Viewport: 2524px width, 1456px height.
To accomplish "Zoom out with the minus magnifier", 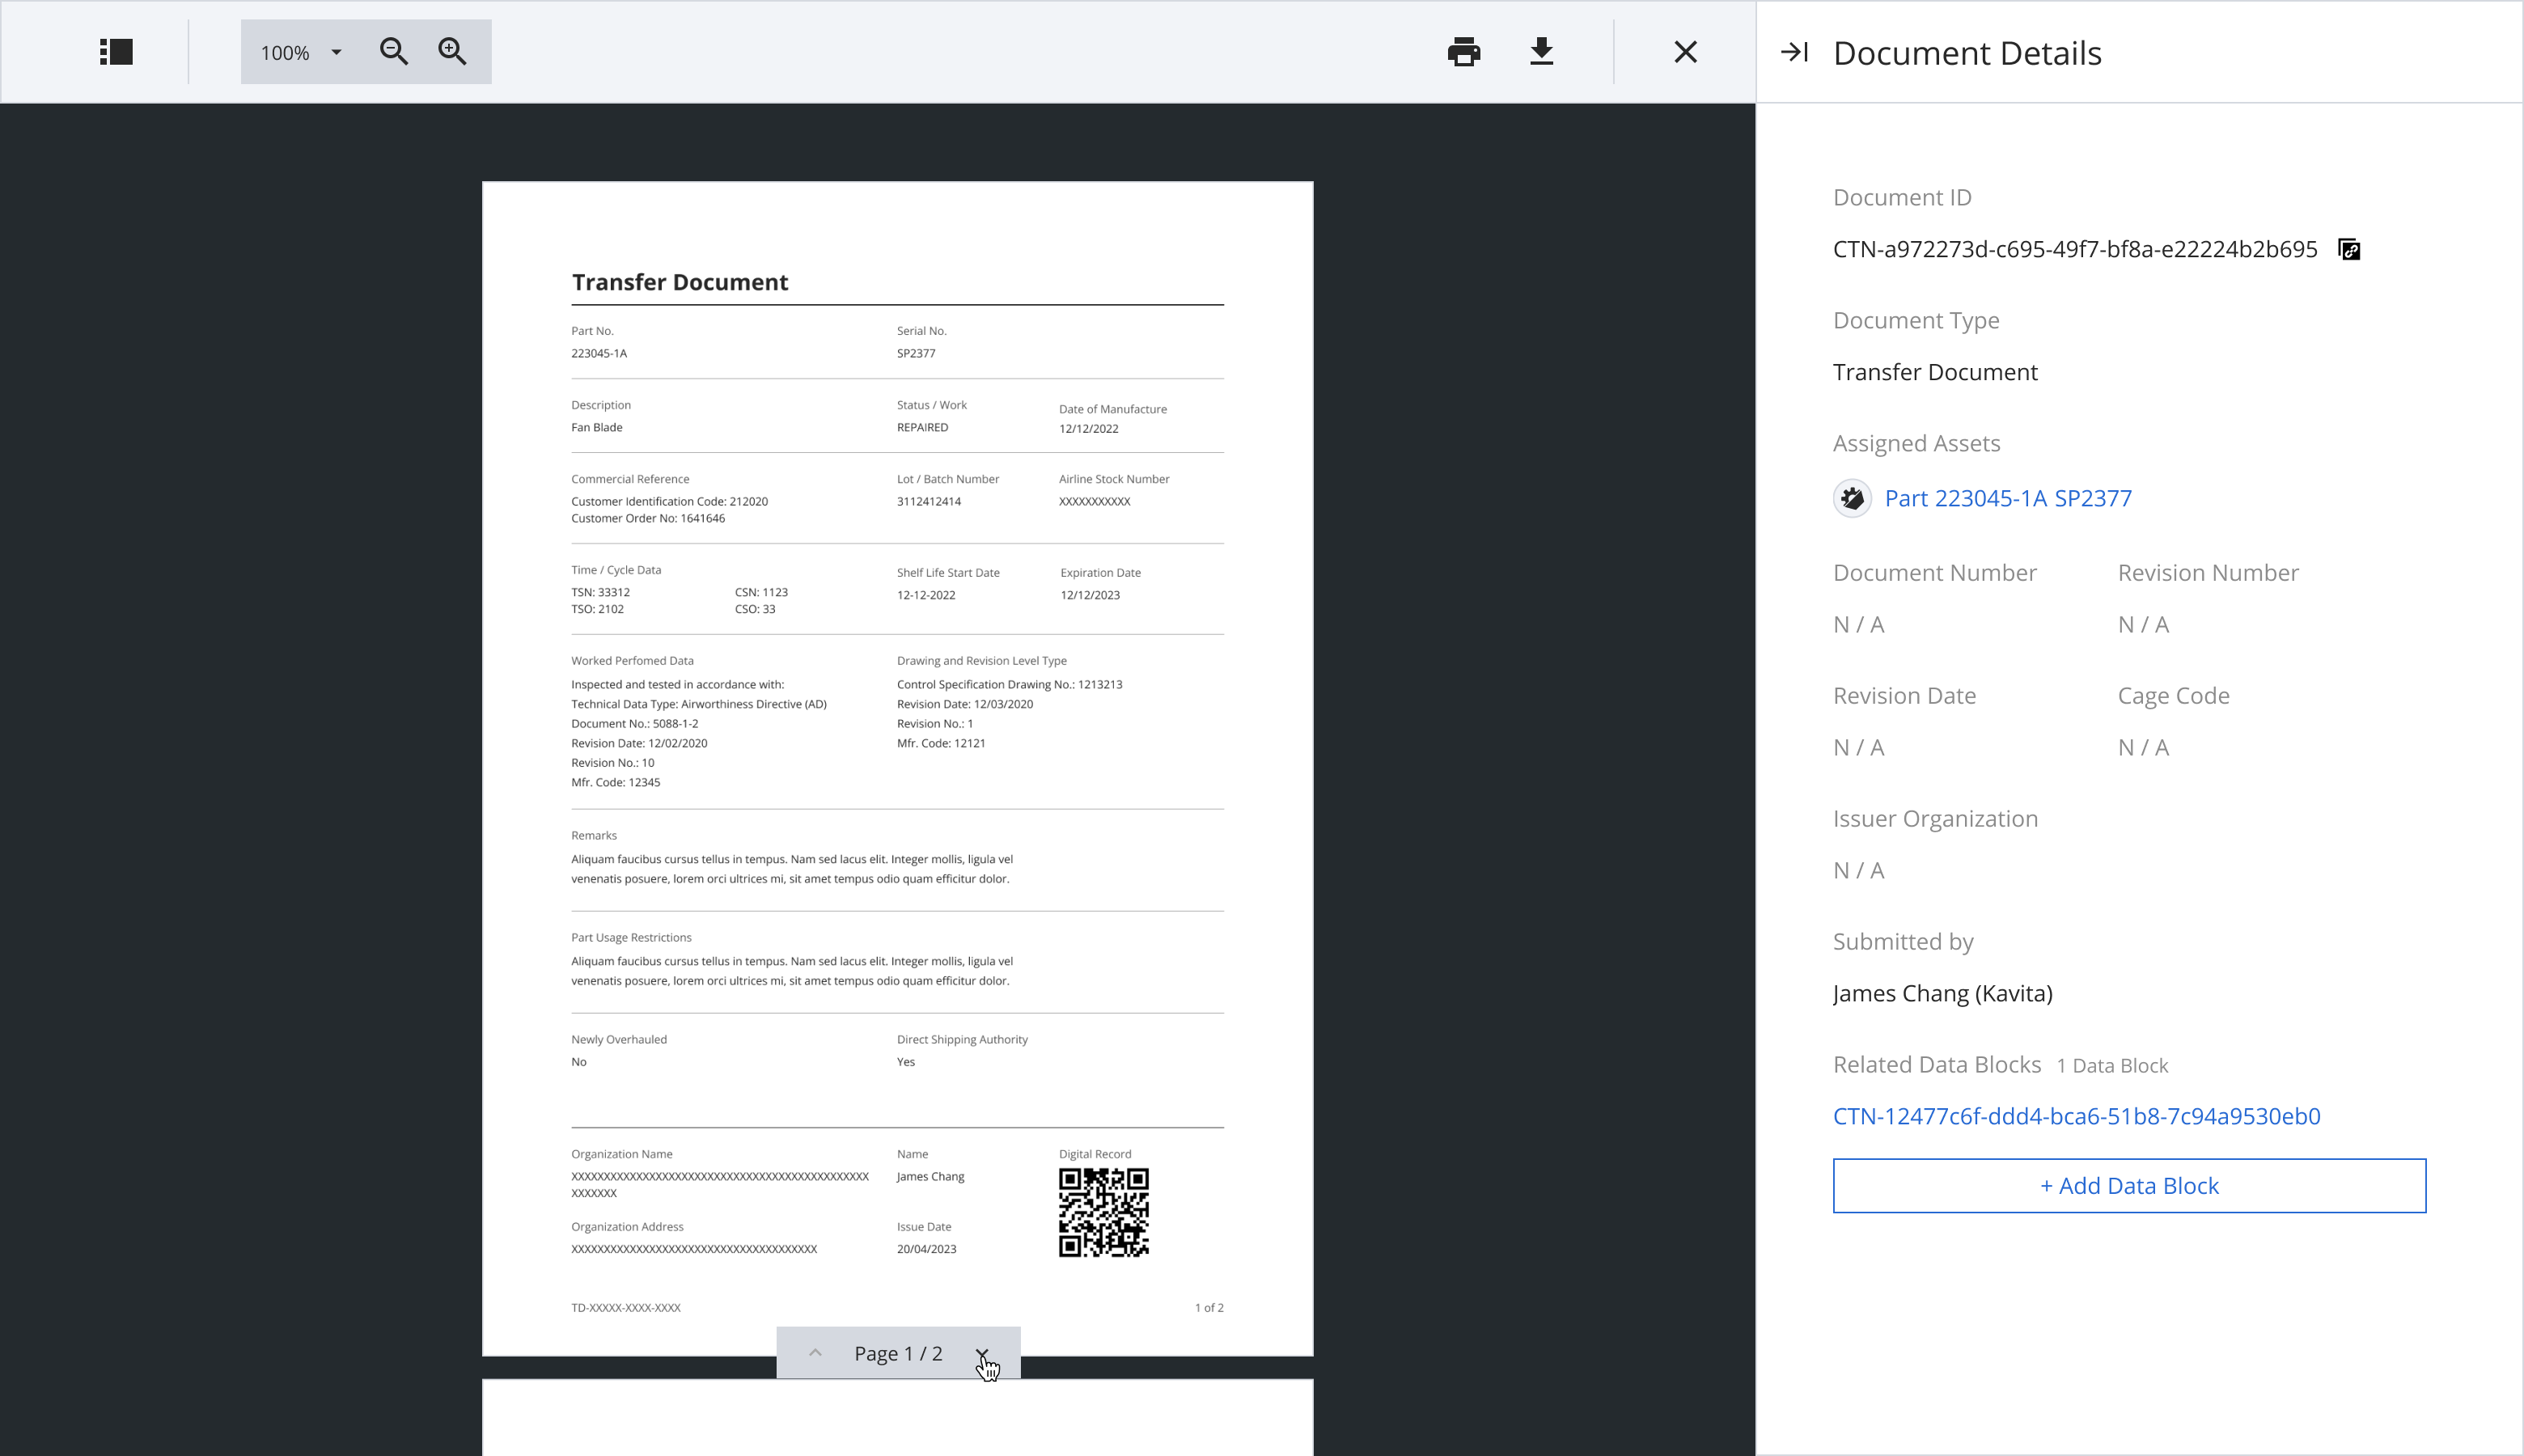I will 394,52.
